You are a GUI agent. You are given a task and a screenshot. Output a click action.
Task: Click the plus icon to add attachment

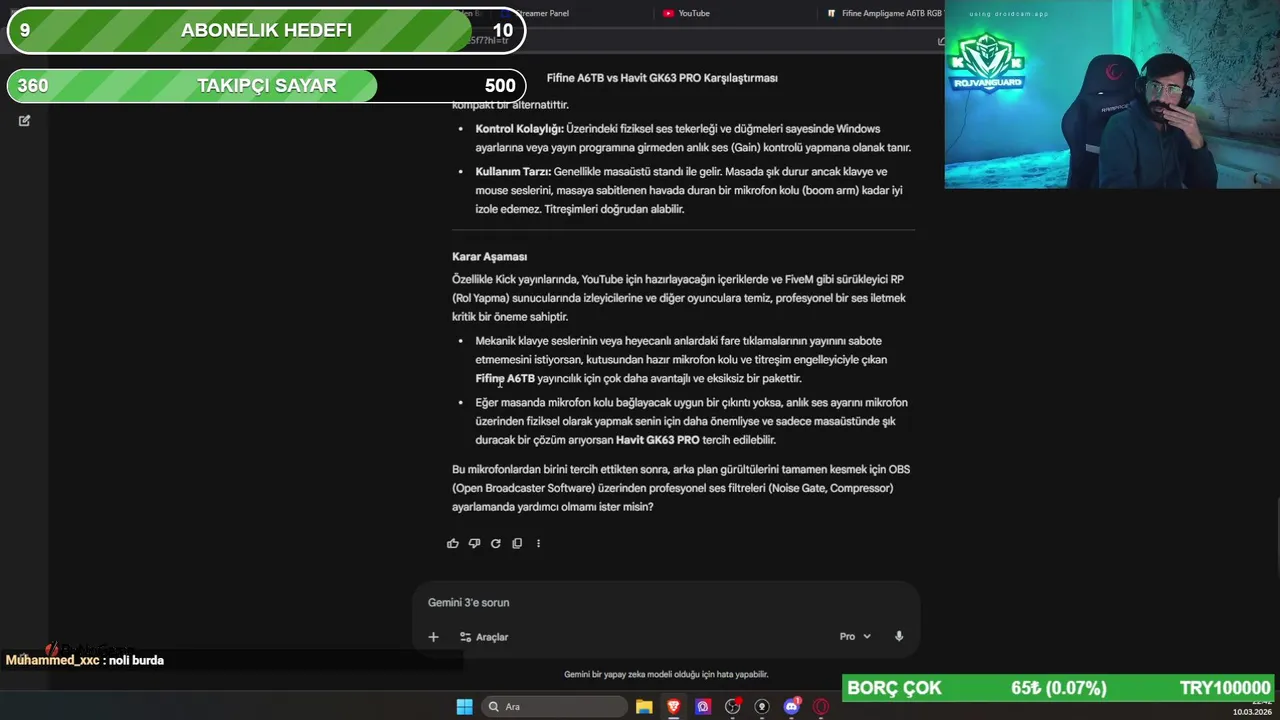tap(433, 637)
